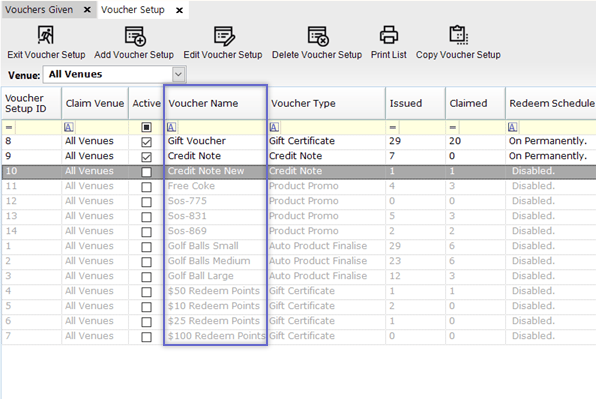Screen dimensions: 596x399
Task: Select the Voucher Setup tab
Action: pyautogui.click(x=133, y=10)
